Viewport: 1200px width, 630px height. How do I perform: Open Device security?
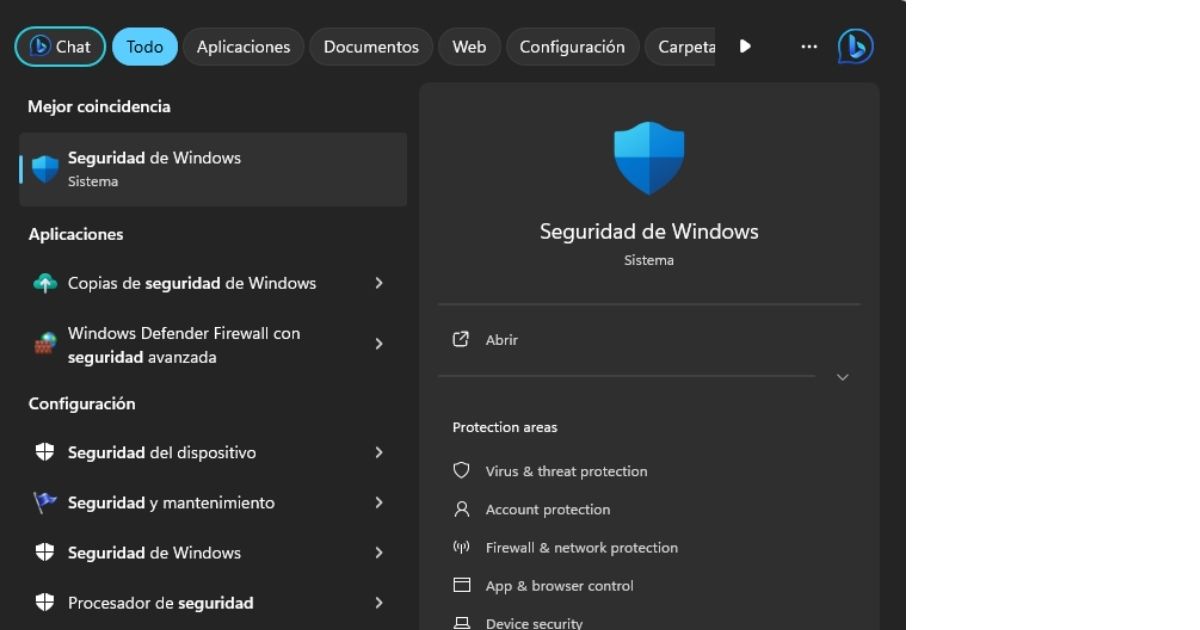(534, 623)
